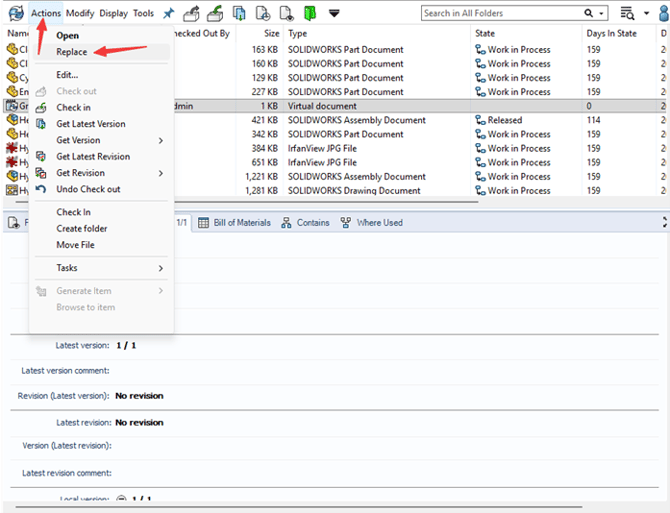This screenshot has width=670, height=513.
Task: Click the Bill of Materials table icon
Action: click(203, 223)
